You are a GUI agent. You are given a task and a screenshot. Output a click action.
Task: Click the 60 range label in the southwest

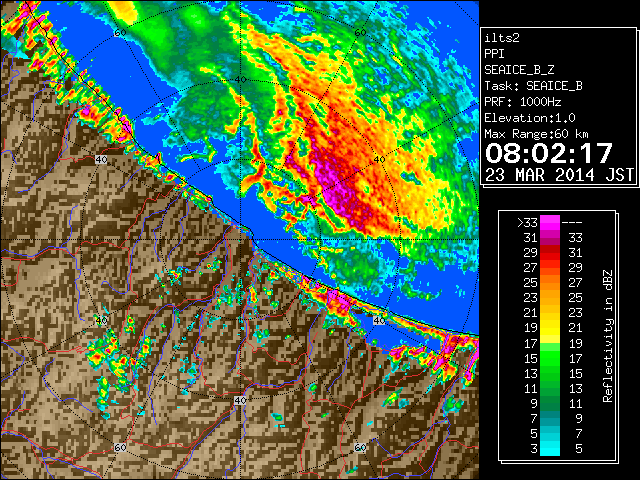(x=120, y=447)
